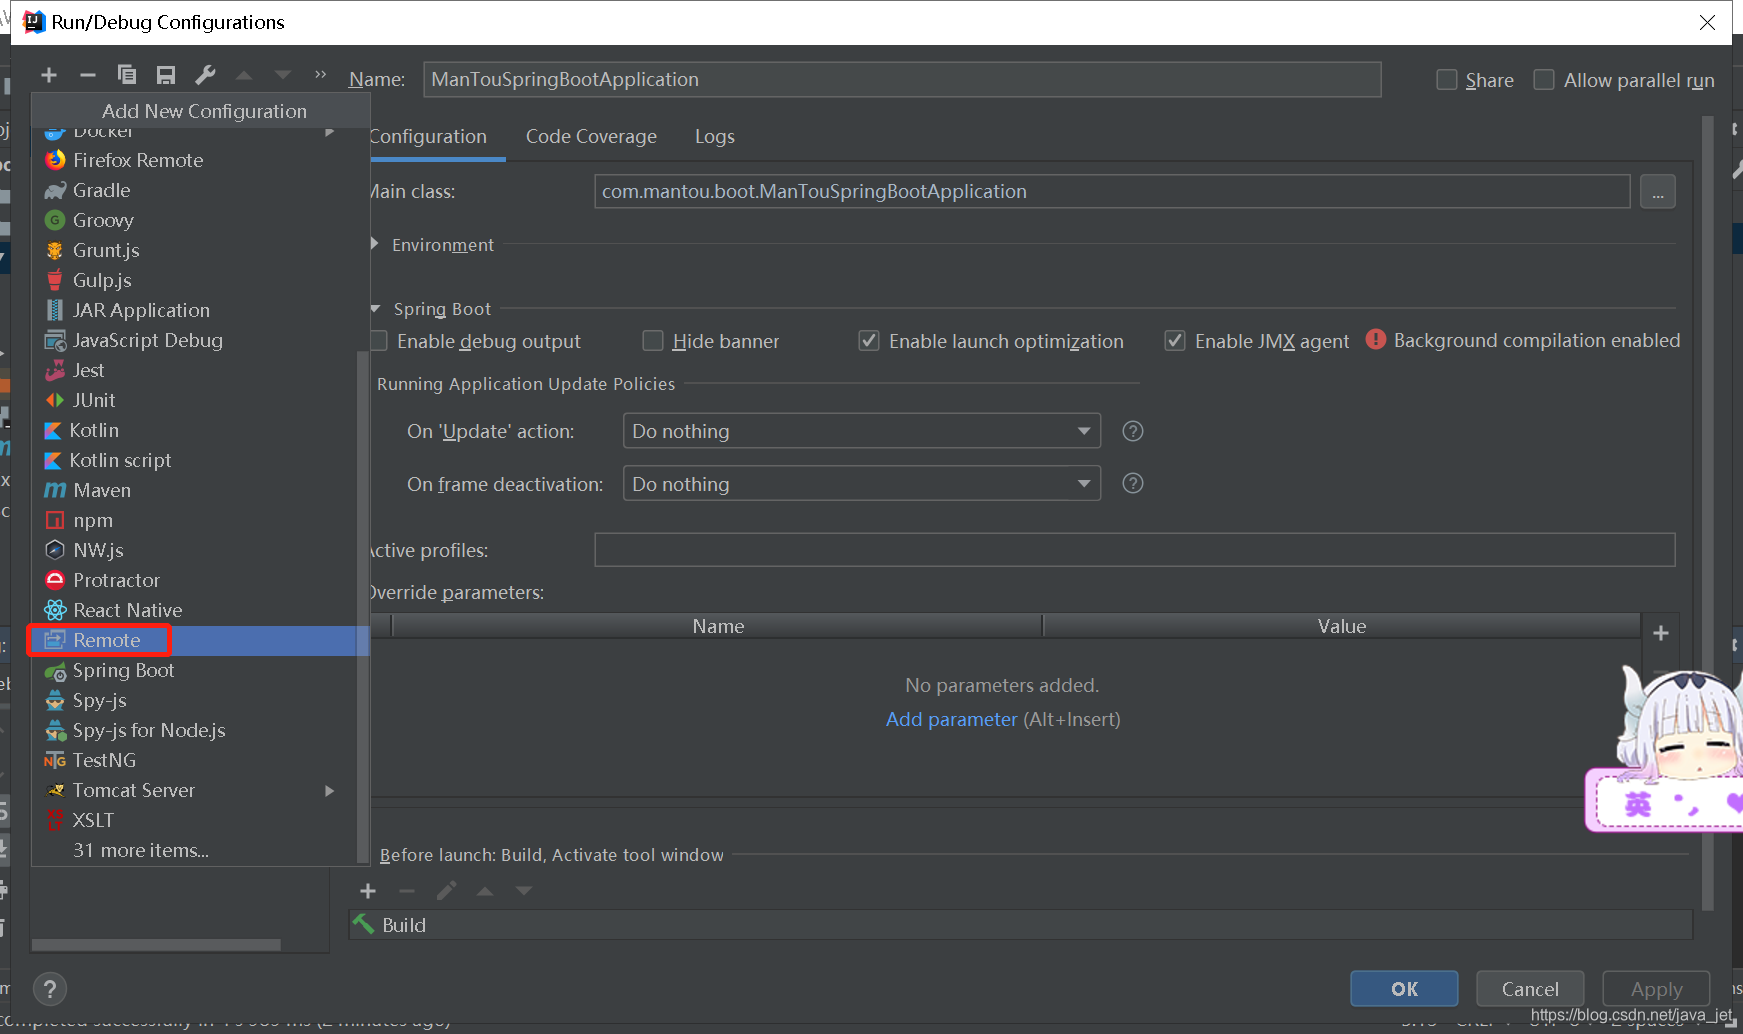1743x1034 pixels.
Task: Pick Grunt.js configuration type
Action: tap(200, 250)
